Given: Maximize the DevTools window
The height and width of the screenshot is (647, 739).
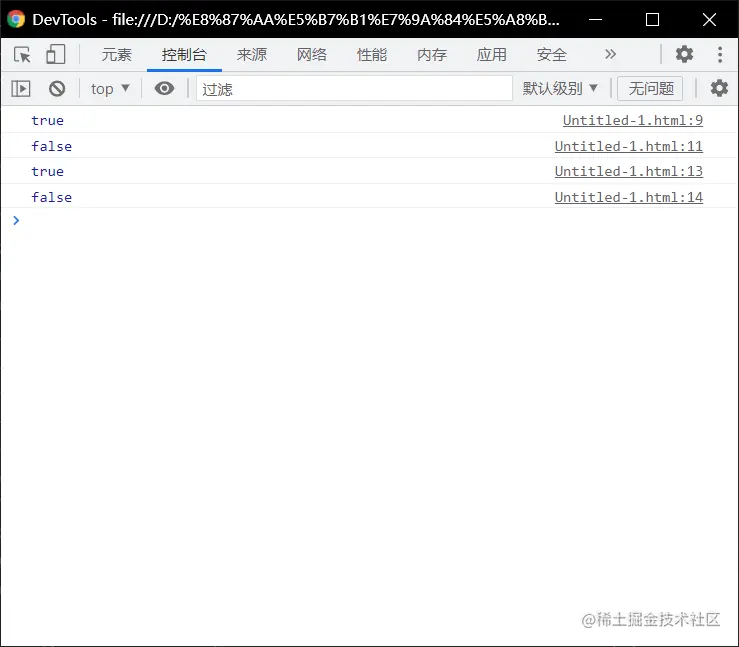Looking at the screenshot, I should pyautogui.click(x=652, y=19).
